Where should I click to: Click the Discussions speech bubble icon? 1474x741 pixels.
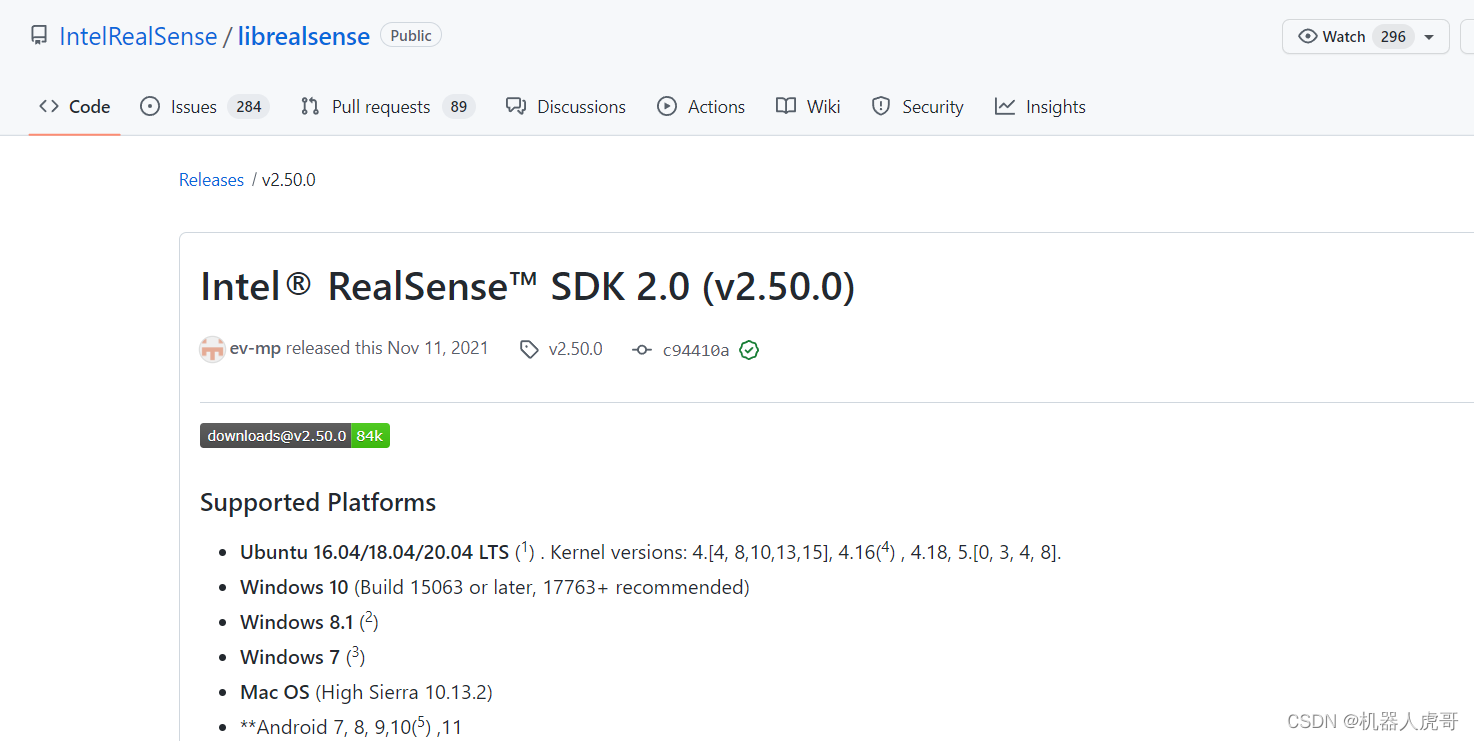pyautogui.click(x=516, y=106)
